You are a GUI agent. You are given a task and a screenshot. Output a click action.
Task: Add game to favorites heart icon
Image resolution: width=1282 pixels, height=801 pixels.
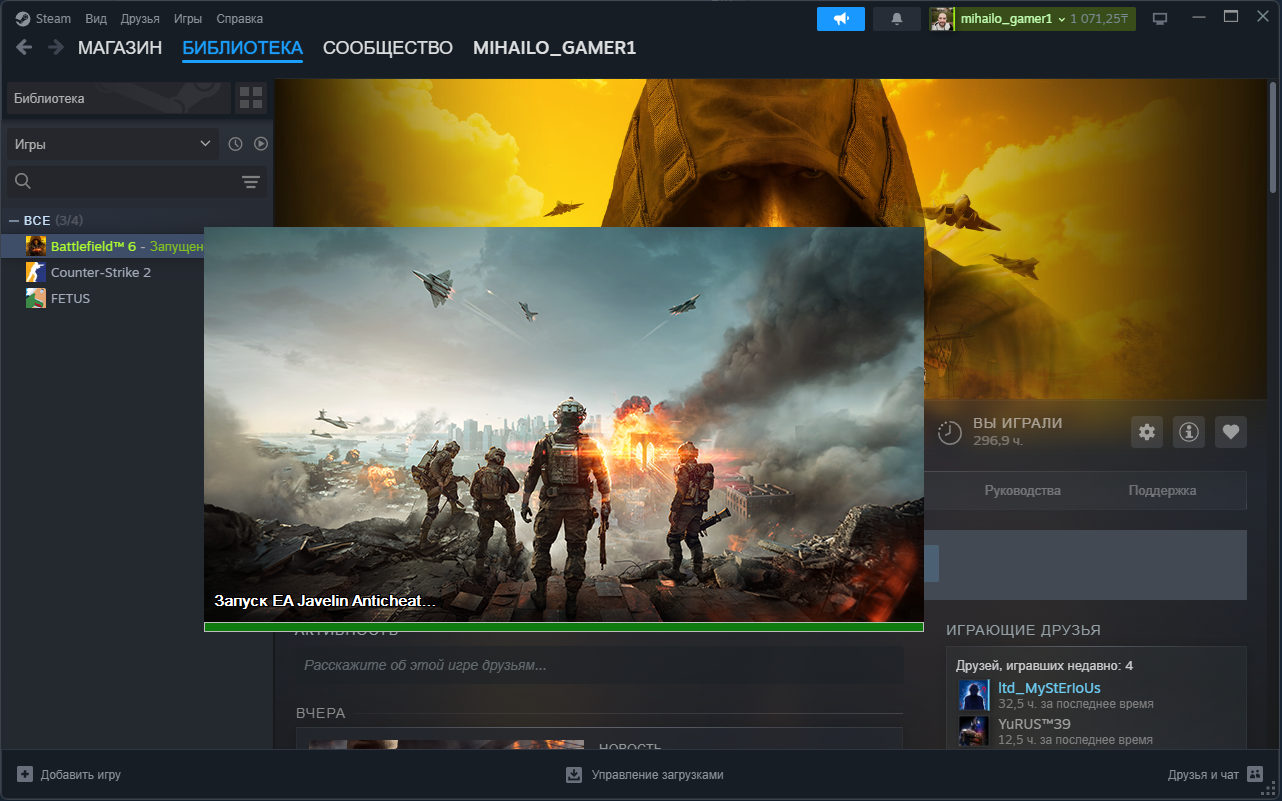coord(1231,432)
